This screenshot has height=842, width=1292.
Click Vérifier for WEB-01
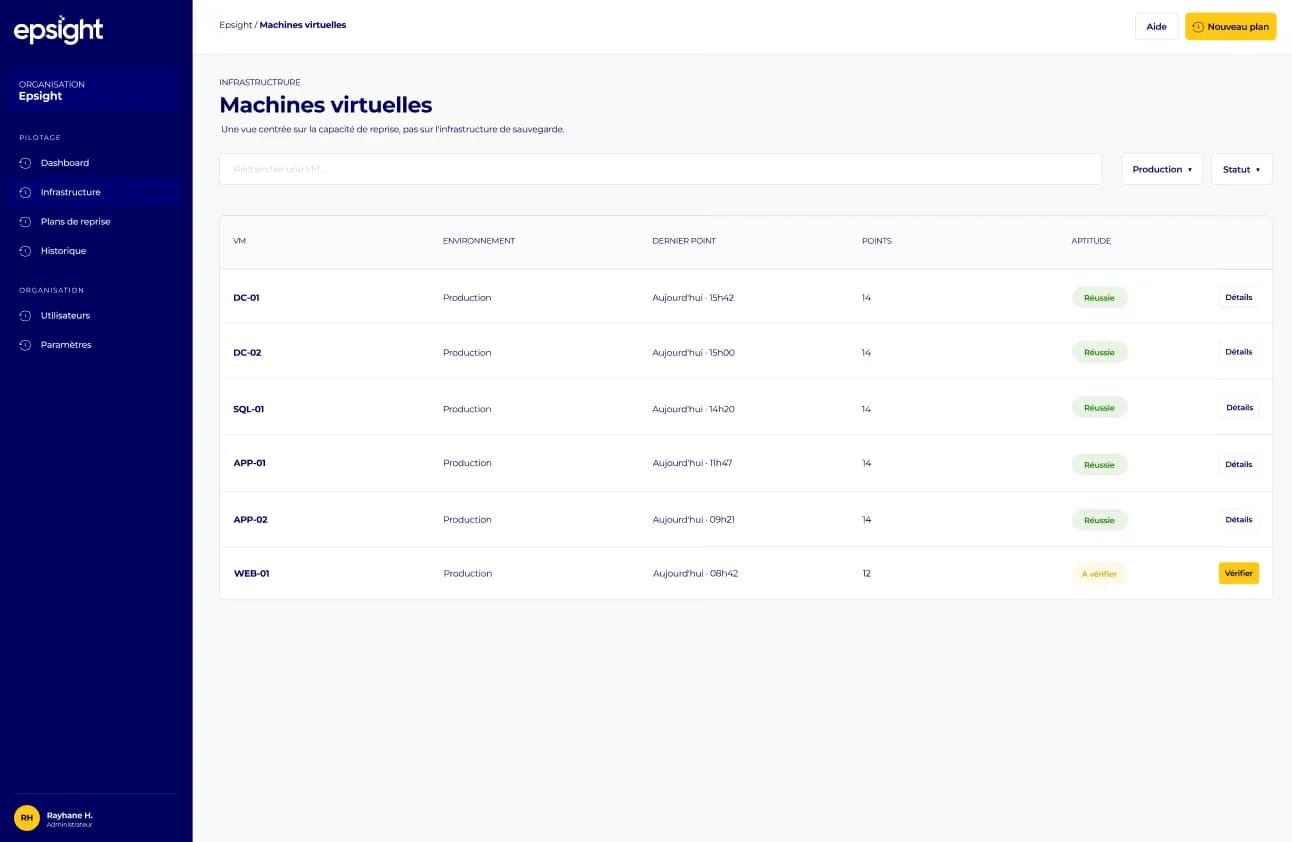point(1238,573)
